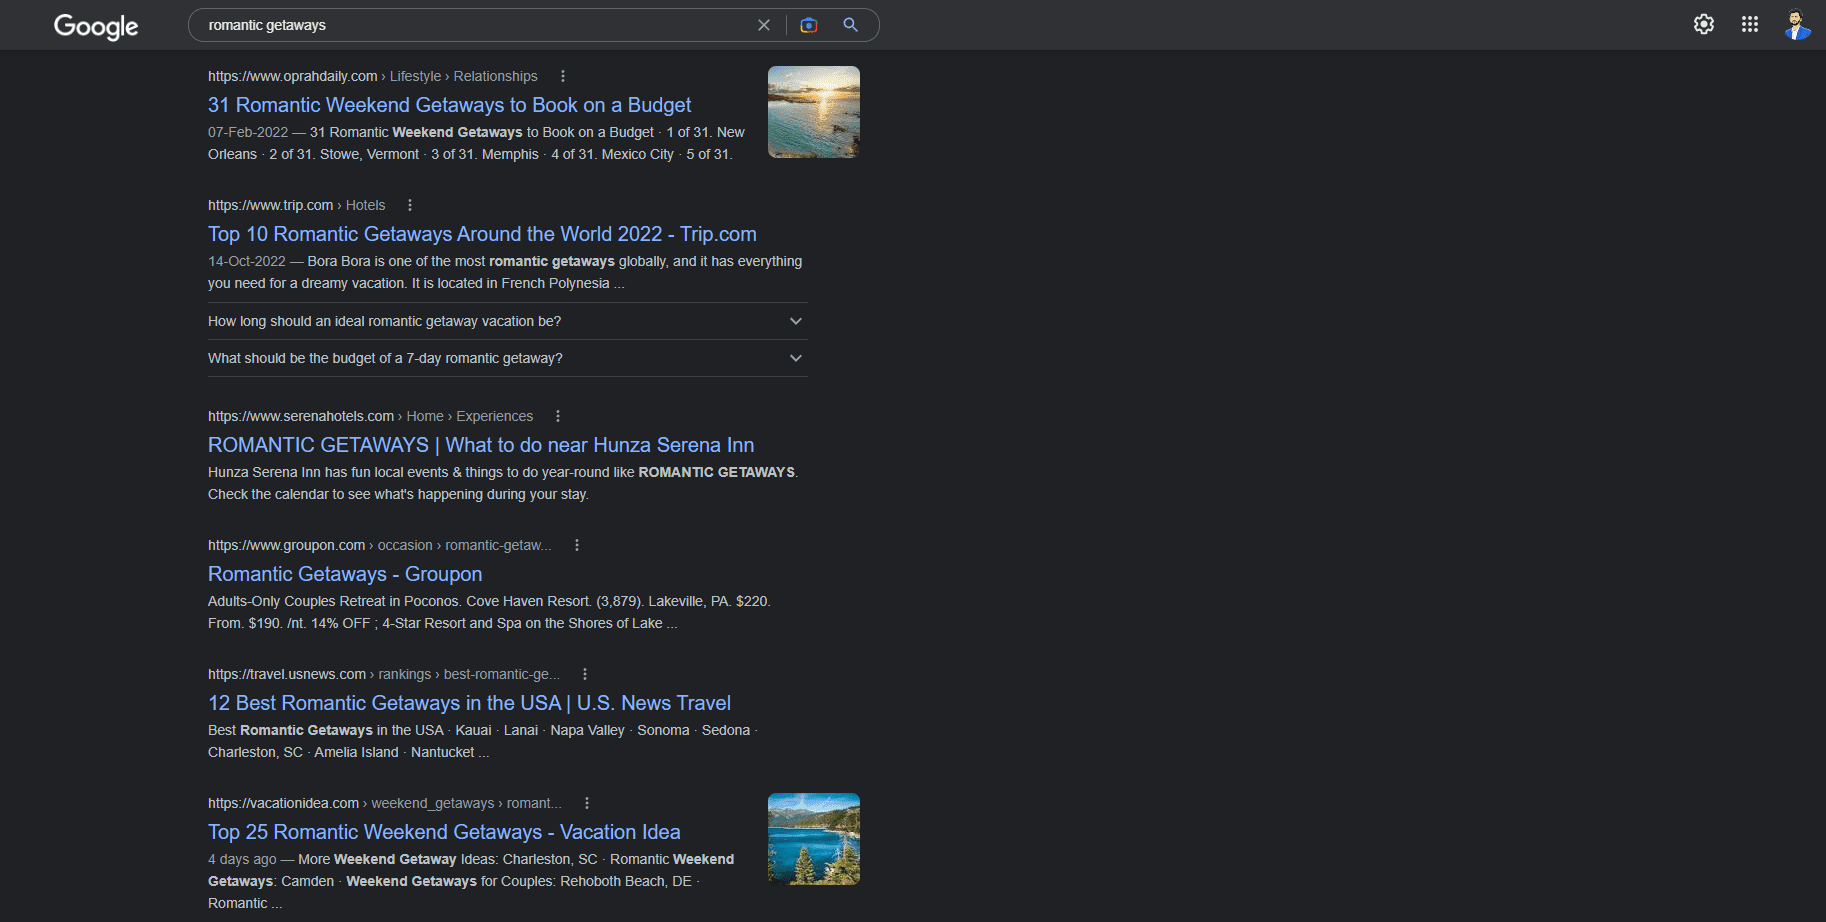Open search by image with the camera icon
Image resolution: width=1826 pixels, height=922 pixels.
coord(808,25)
